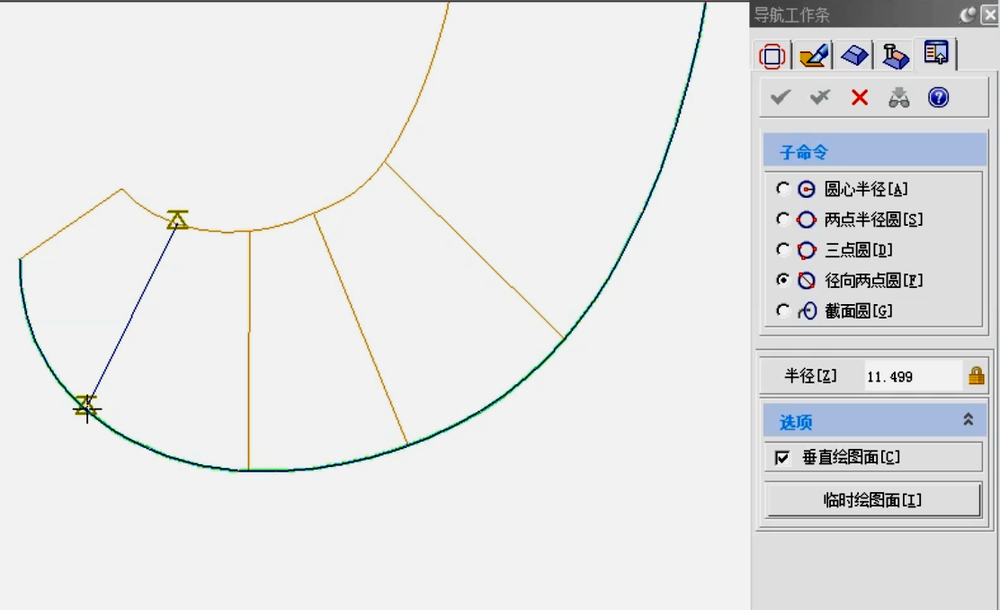Select the 三点圆[D] radio option
Screen dimensions: 1000x610
point(783,249)
